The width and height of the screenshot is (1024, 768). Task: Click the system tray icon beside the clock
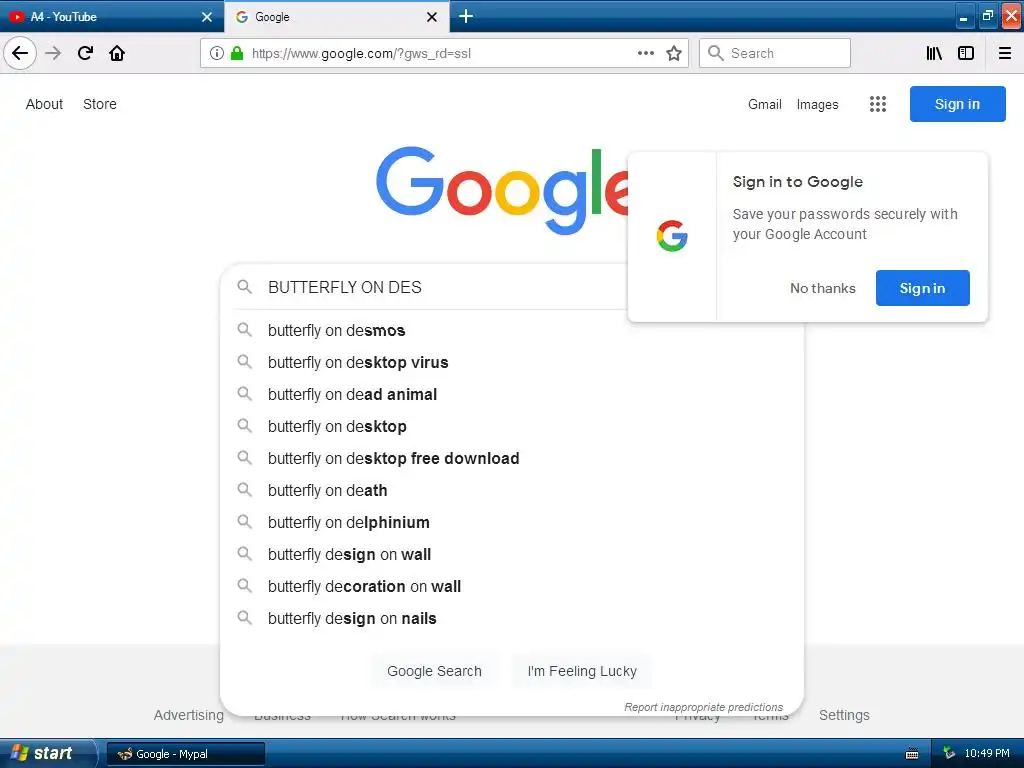coord(948,754)
